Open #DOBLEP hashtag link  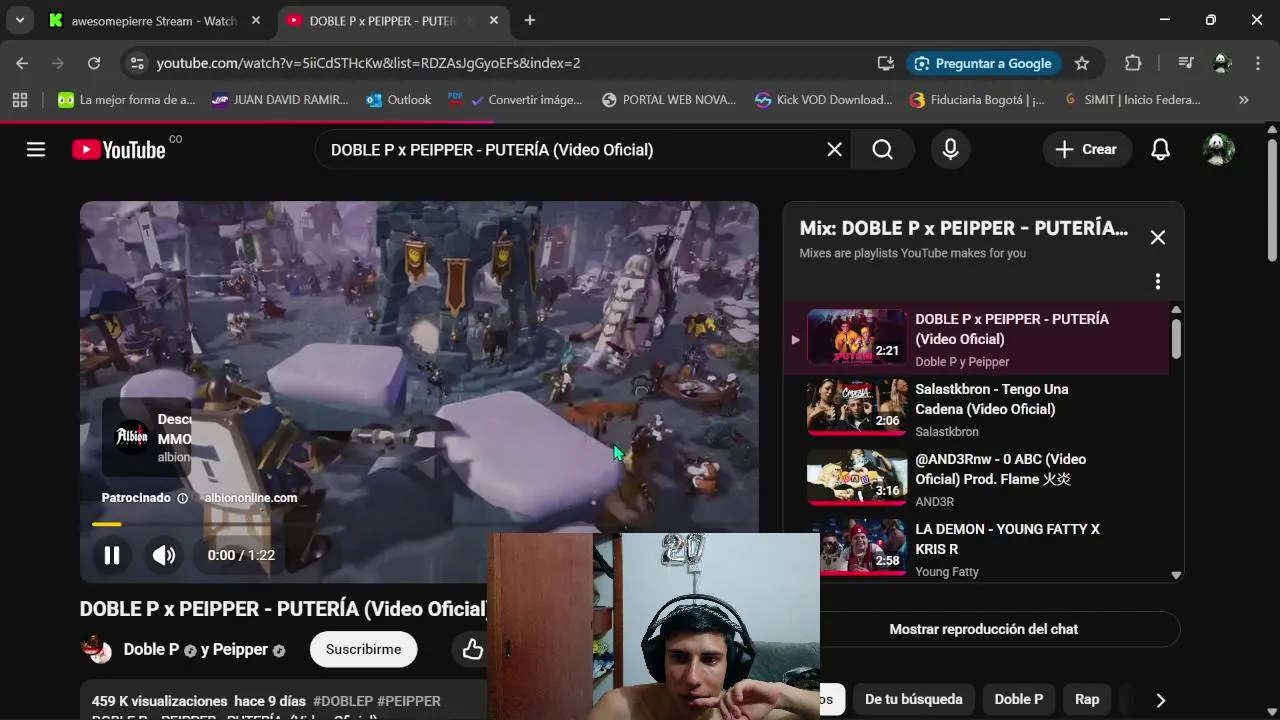(343, 701)
